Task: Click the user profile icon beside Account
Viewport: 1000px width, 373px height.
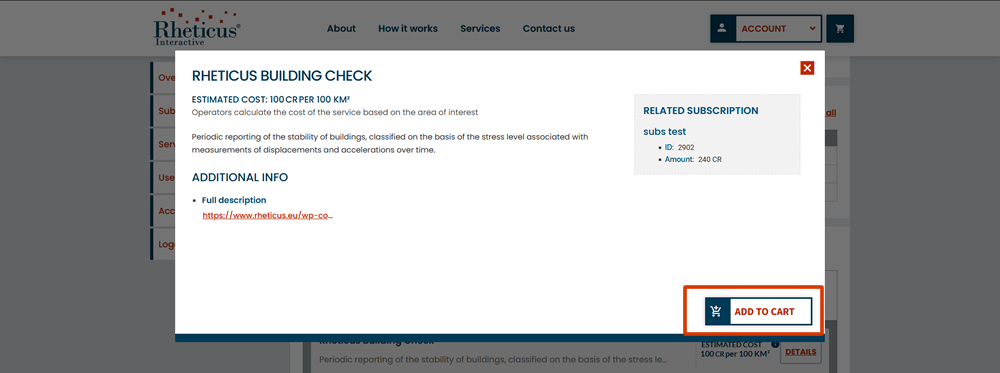Action: (x=722, y=29)
